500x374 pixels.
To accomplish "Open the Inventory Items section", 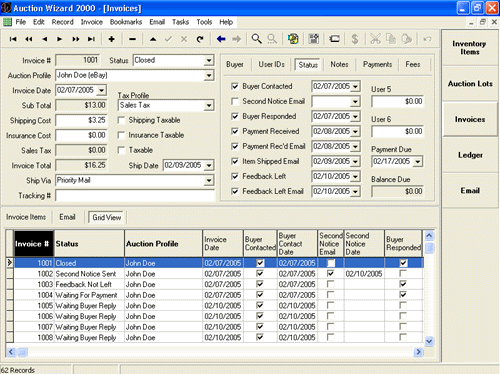I will click(470, 48).
